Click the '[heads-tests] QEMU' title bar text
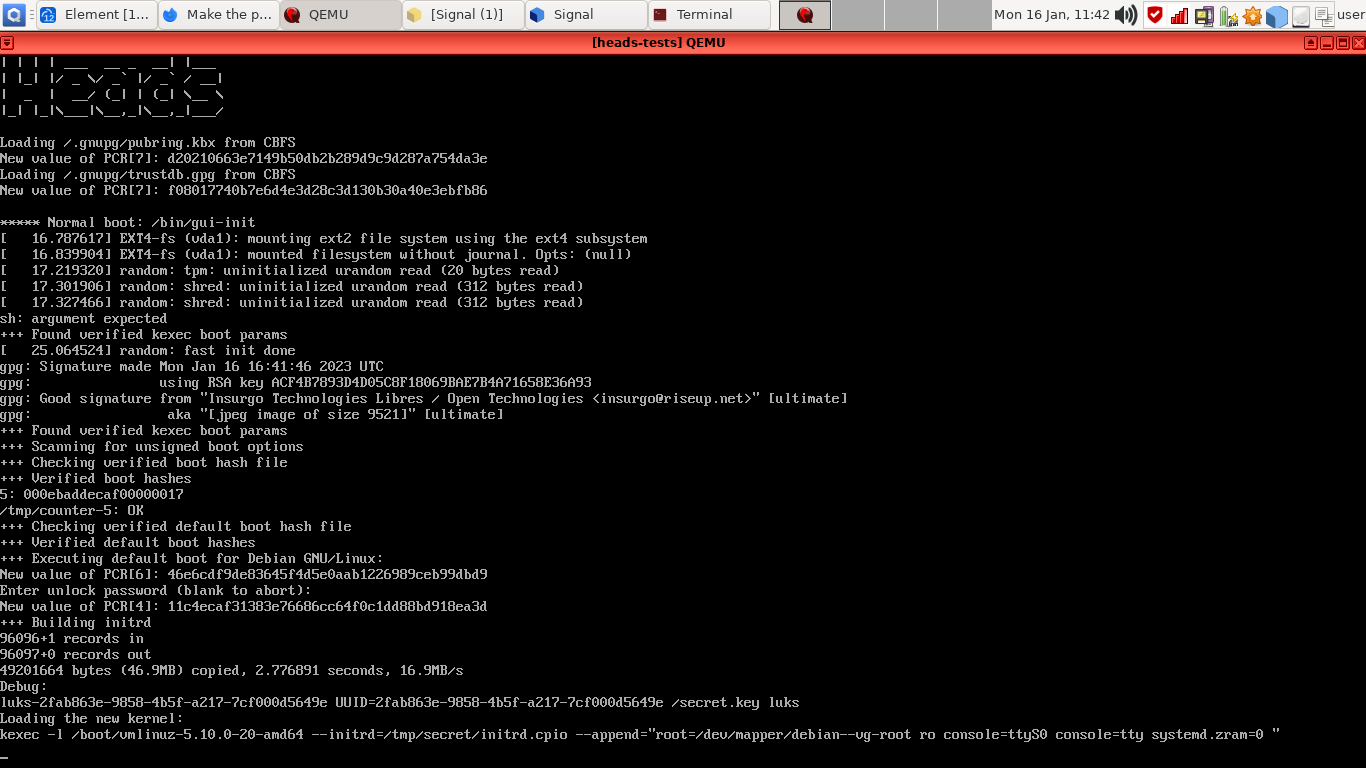This screenshot has width=1366, height=768. 658,43
